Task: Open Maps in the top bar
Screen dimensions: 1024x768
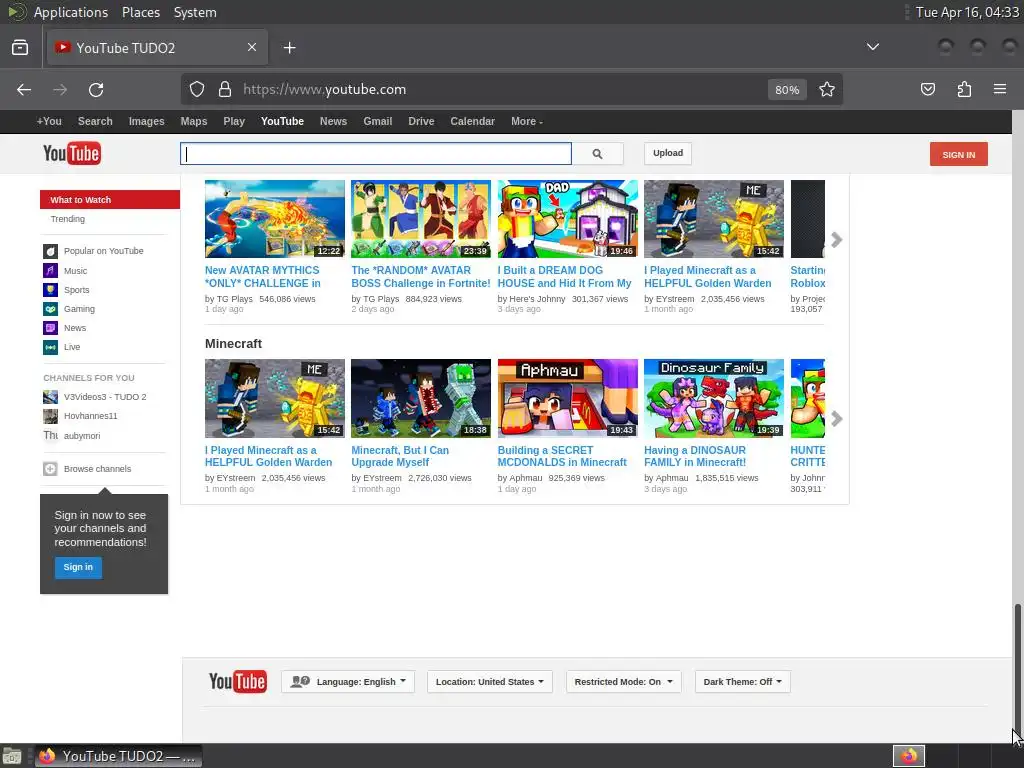Action: pos(193,121)
